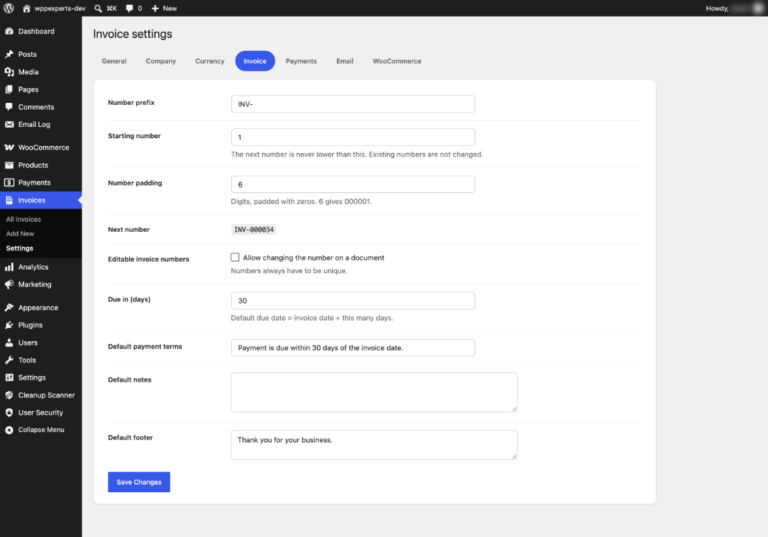Focus the Number prefix field
Viewport: 768px width, 537px height.
coord(353,104)
